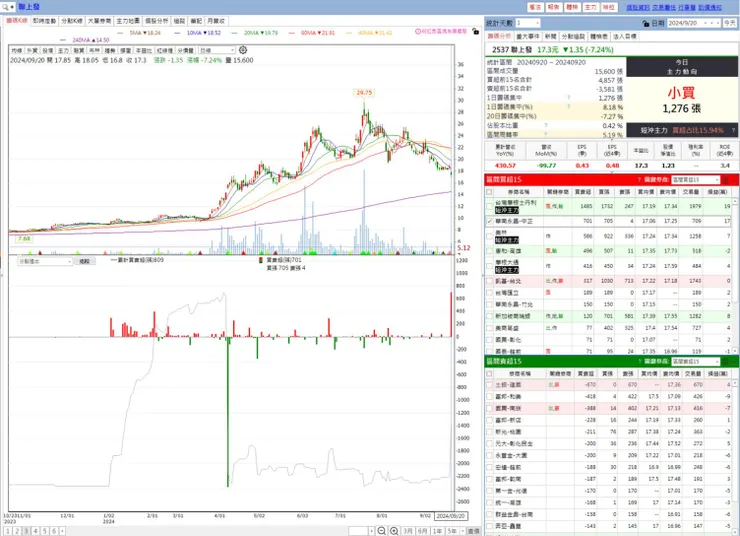Select the 3月 range button
The height and width of the screenshot is (536, 740).
408,531
